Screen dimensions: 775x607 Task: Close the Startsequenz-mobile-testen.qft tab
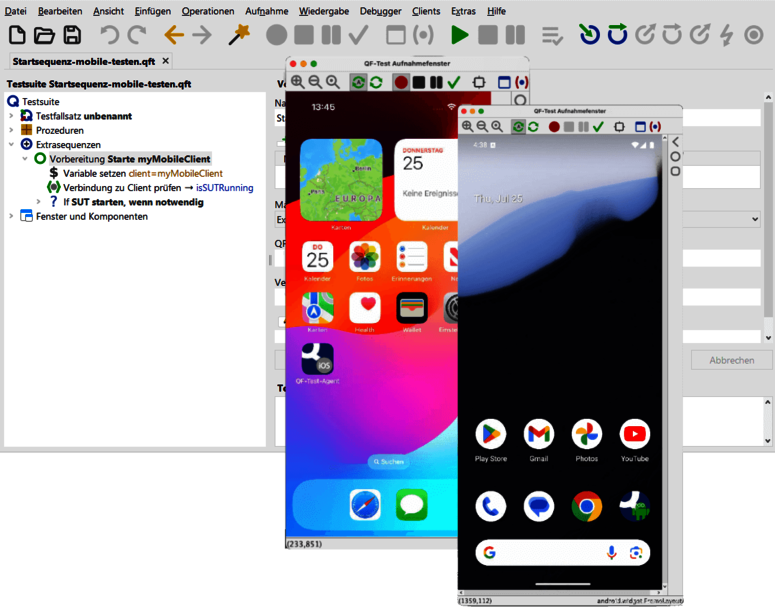pyautogui.click(x=167, y=62)
